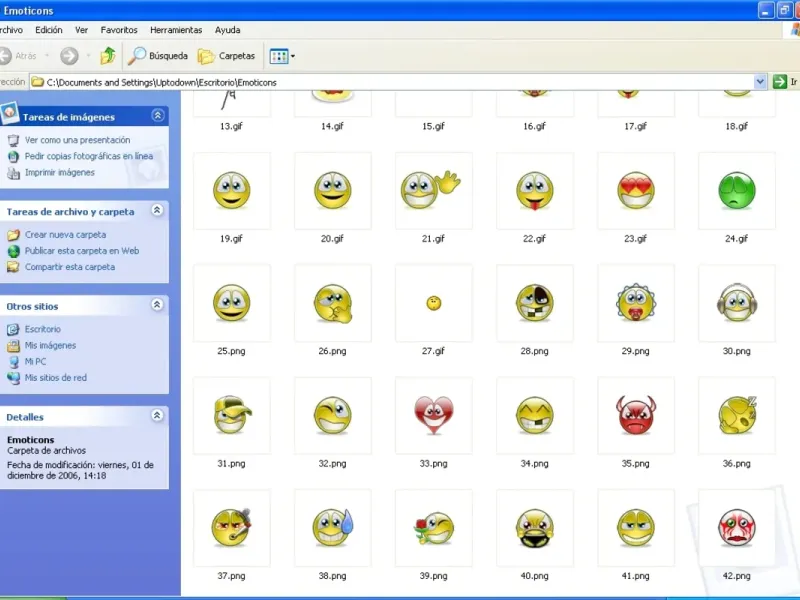Click Imprimir imágenes link
The image size is (800, 600).
point(60,172)
